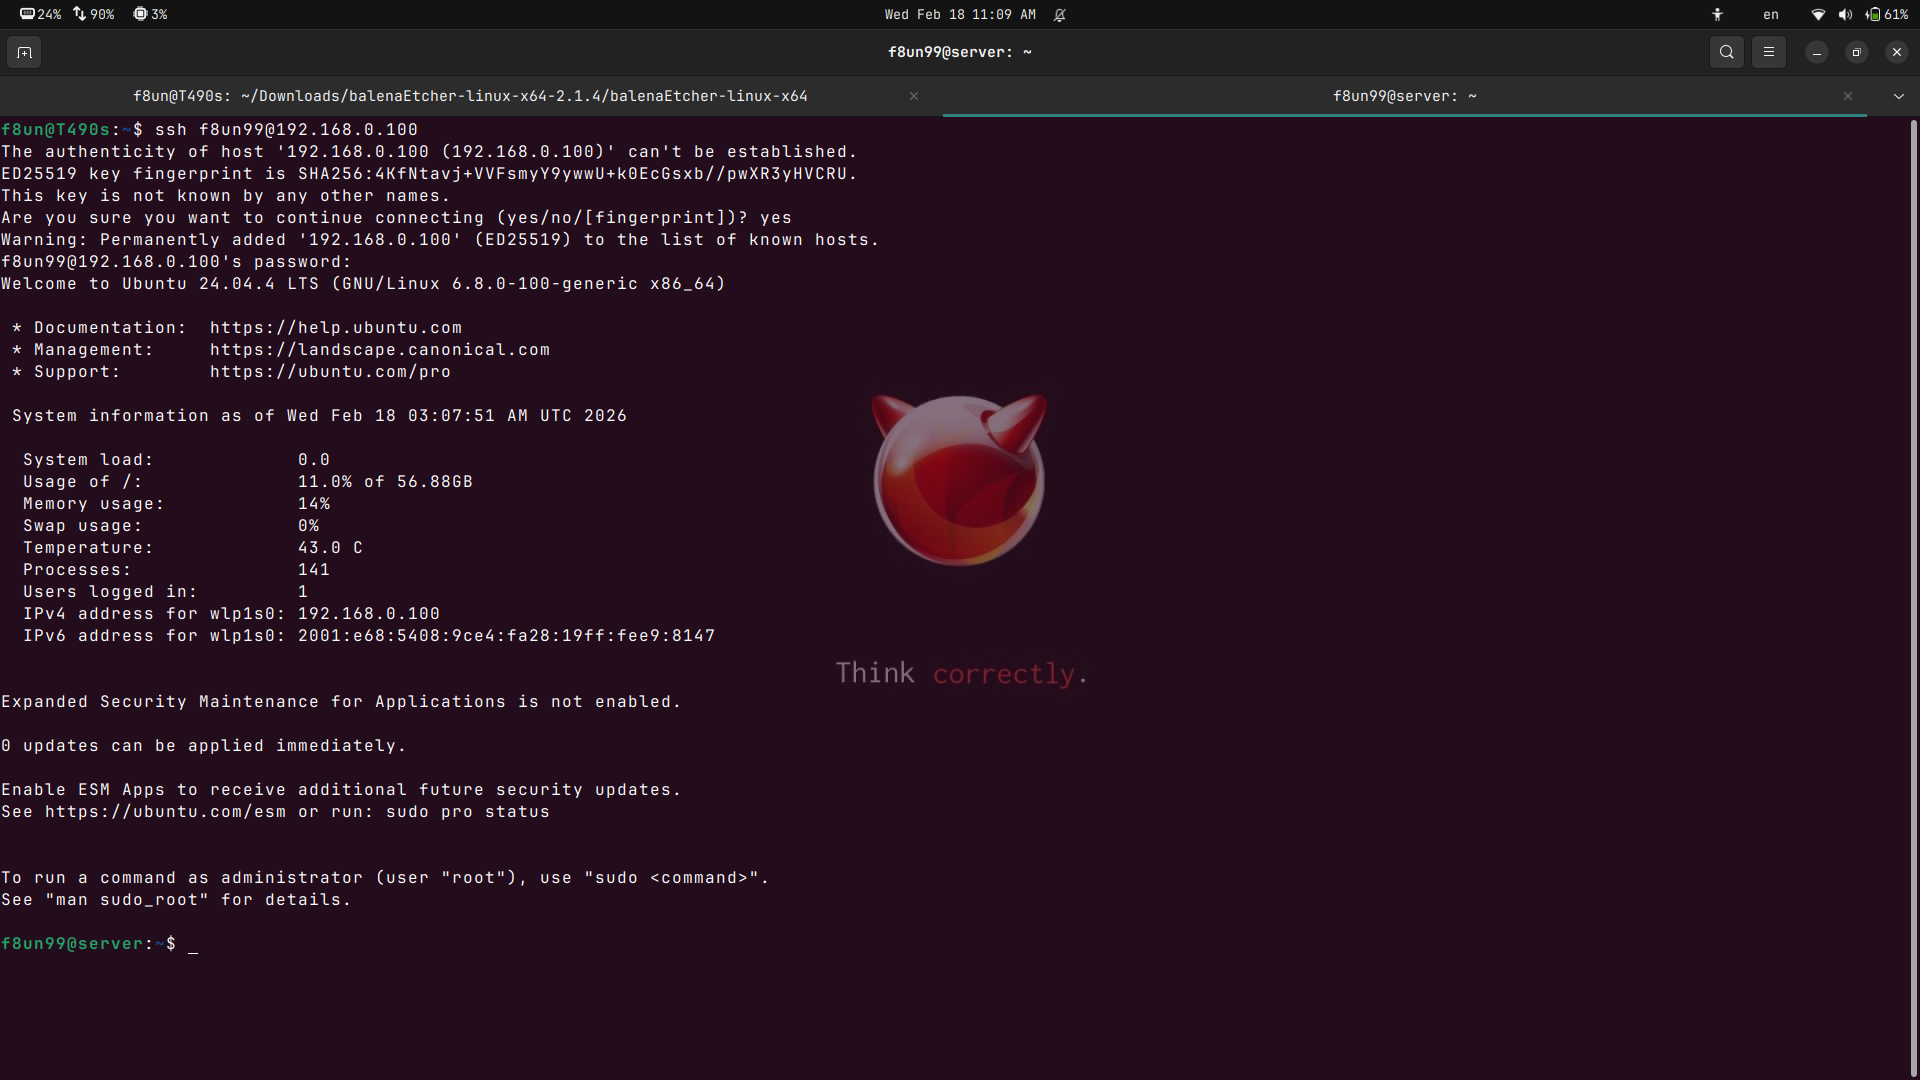Viewport: 1920px width, 1080px height.
Task: Open the hamburger main menu
Action: click(x=1768, y=52)
